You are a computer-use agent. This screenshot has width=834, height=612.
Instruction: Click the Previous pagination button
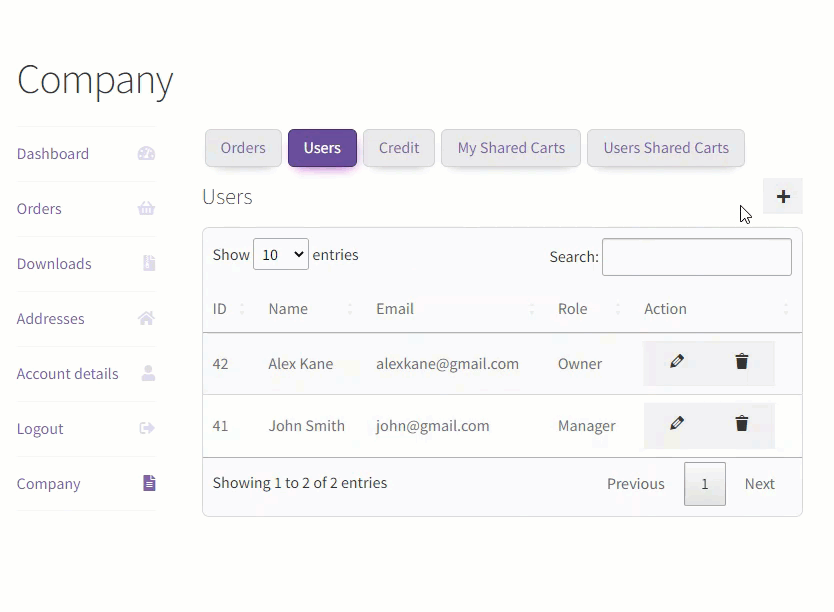(x=636, y=484)
